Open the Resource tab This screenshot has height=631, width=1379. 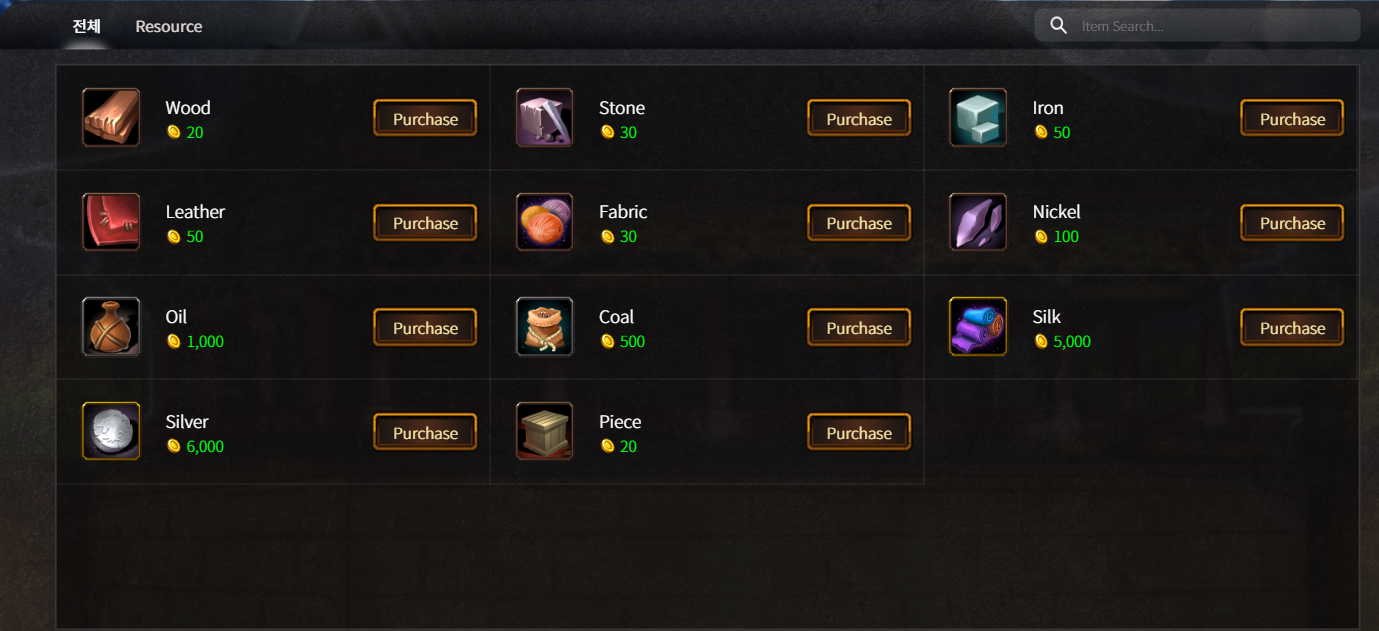[168, 26]
